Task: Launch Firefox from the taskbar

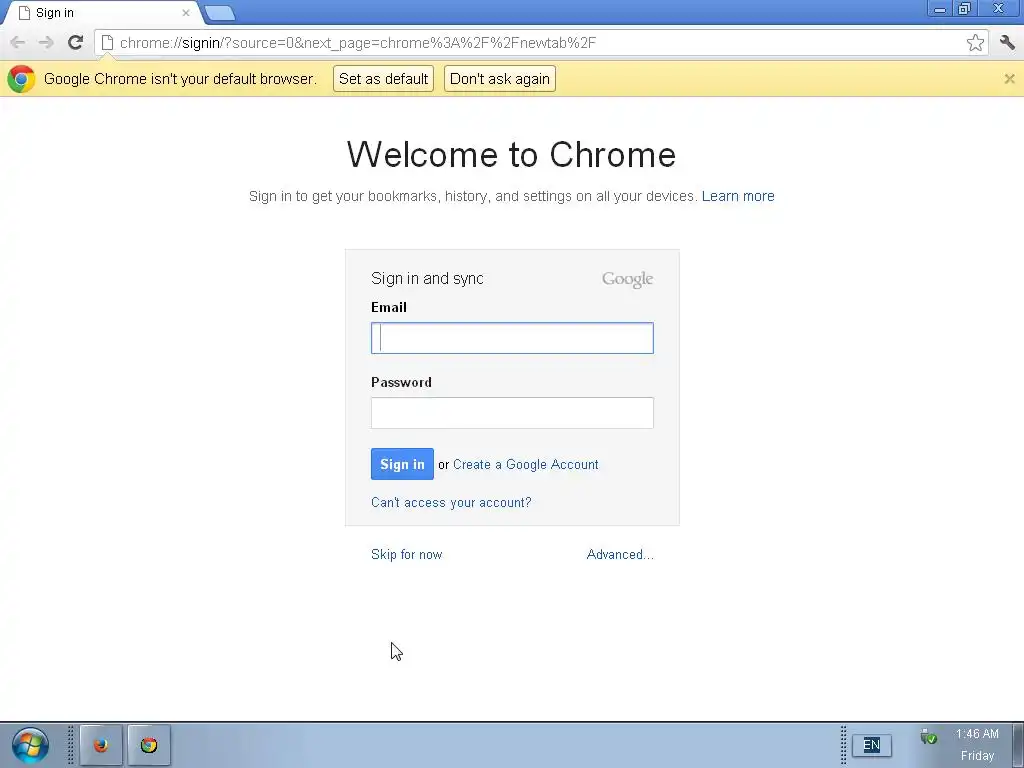Action: click(101, 745)
